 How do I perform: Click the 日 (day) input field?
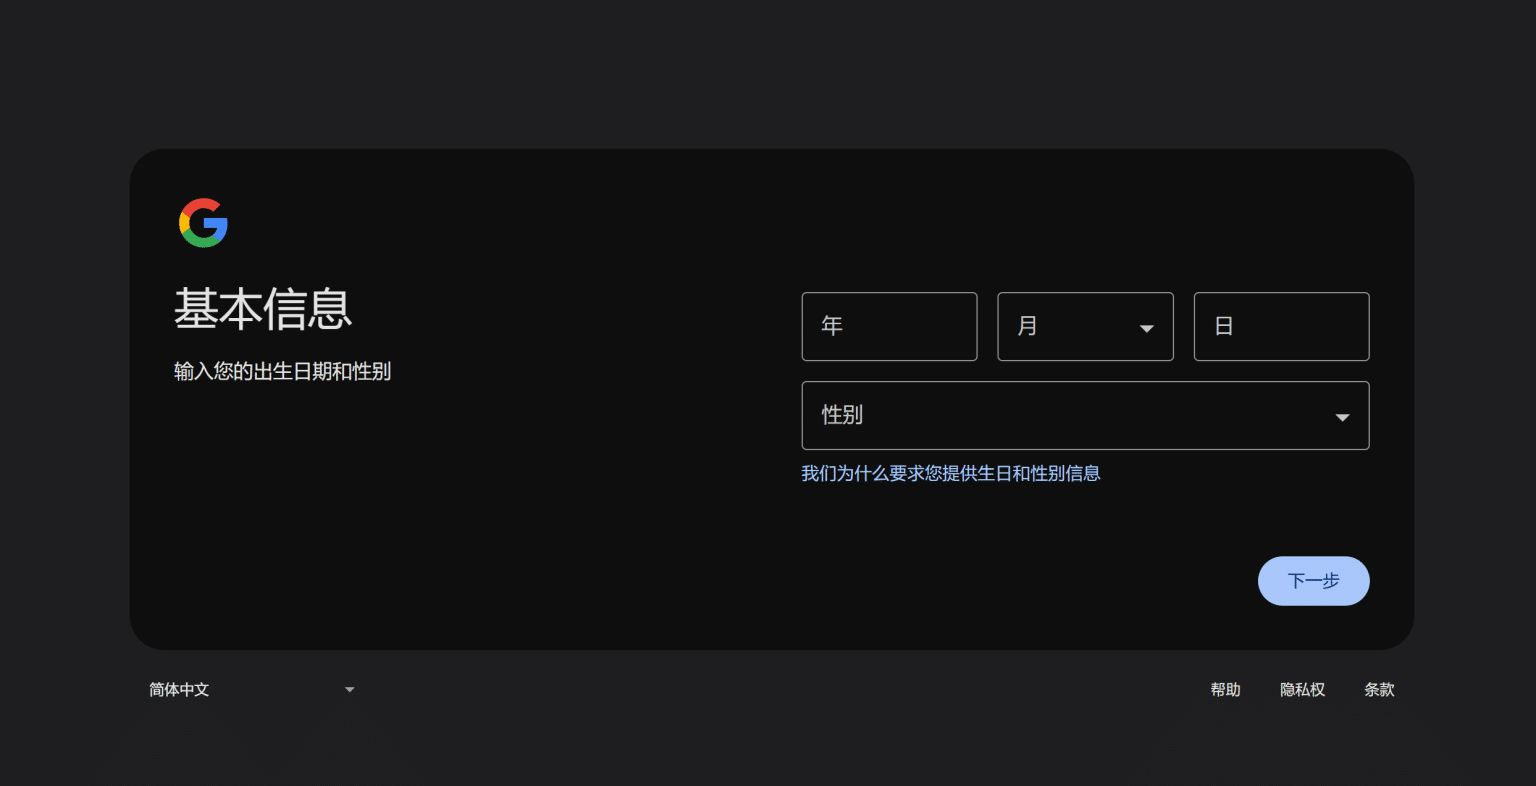(1281, 326)
